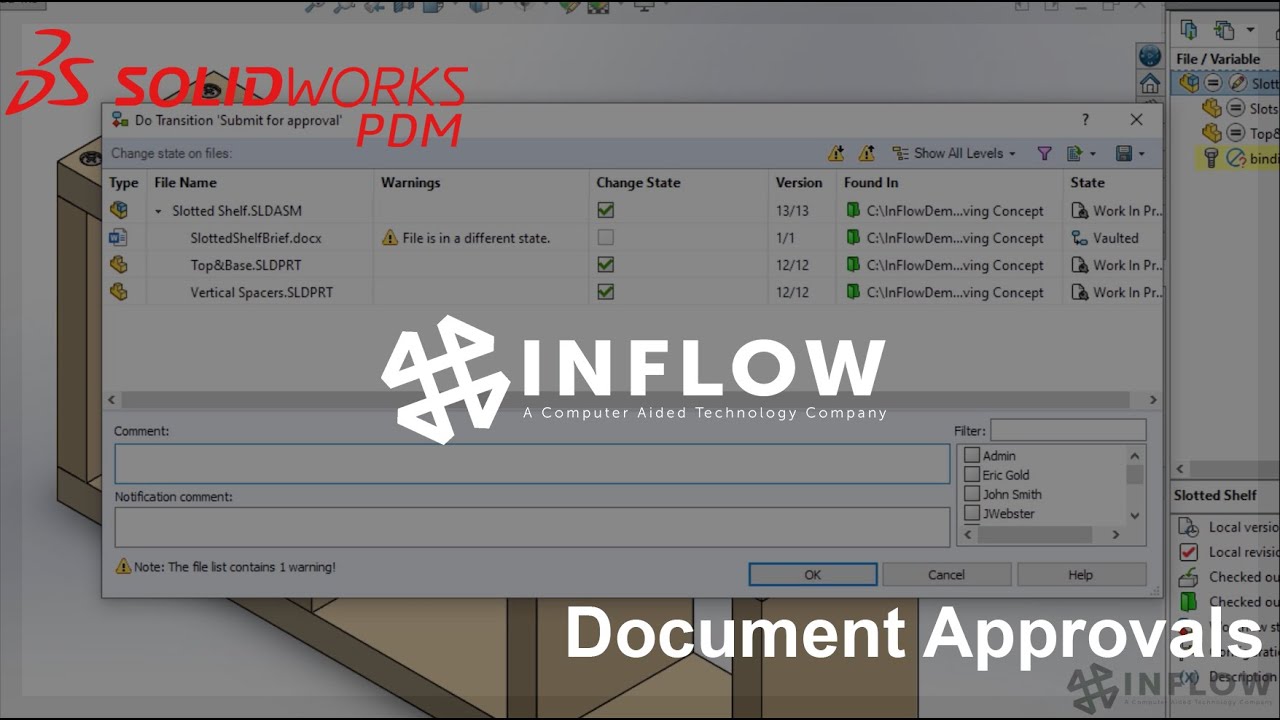The height and width of the screenshot is (720, 1280).
Task: Click the export file list icon
Action: 1074,153
